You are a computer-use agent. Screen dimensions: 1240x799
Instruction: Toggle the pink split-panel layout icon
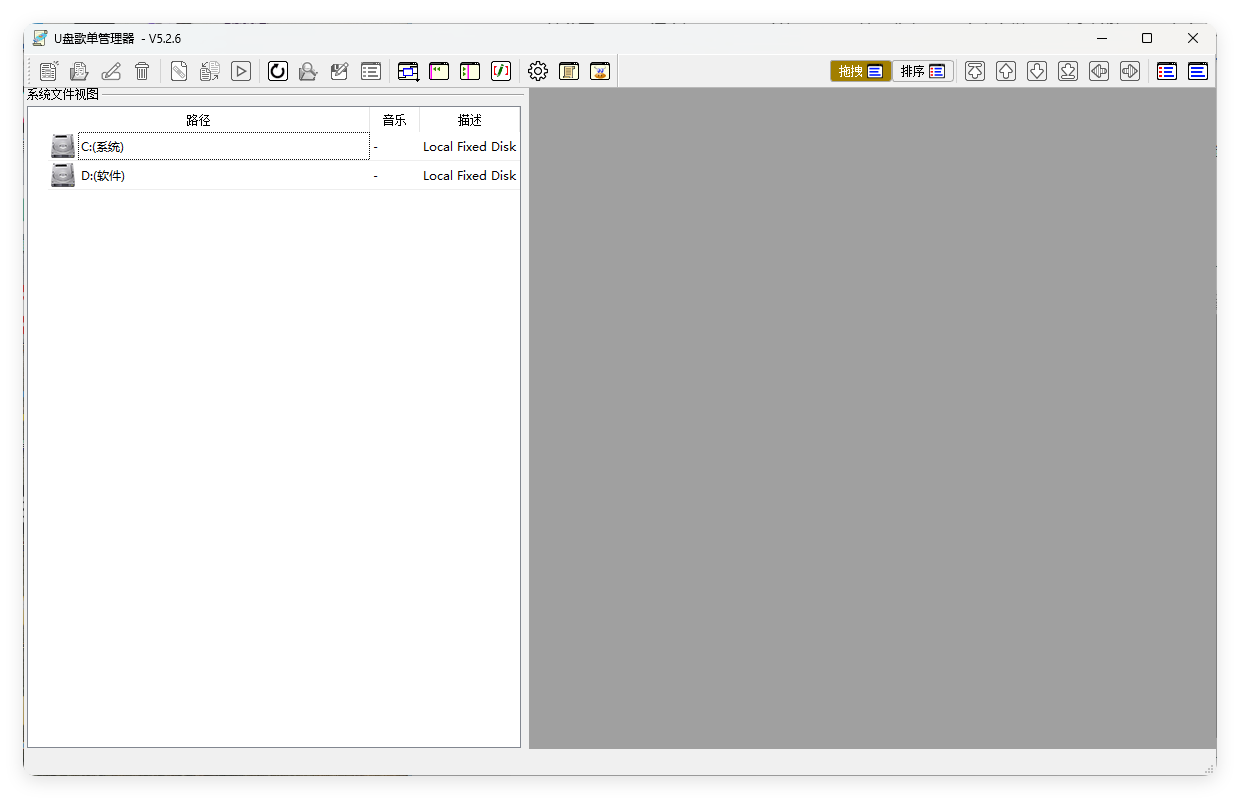click(x=470, y=71)
